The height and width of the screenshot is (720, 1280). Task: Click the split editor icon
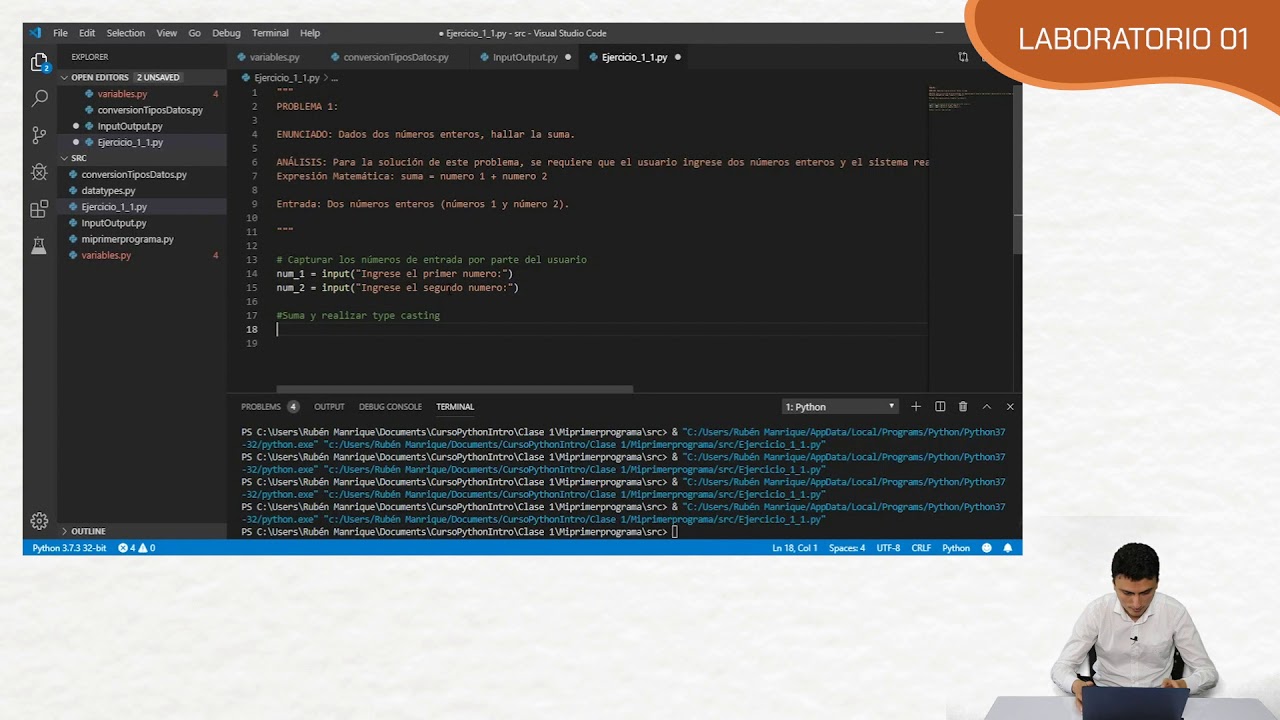point(963,57)
